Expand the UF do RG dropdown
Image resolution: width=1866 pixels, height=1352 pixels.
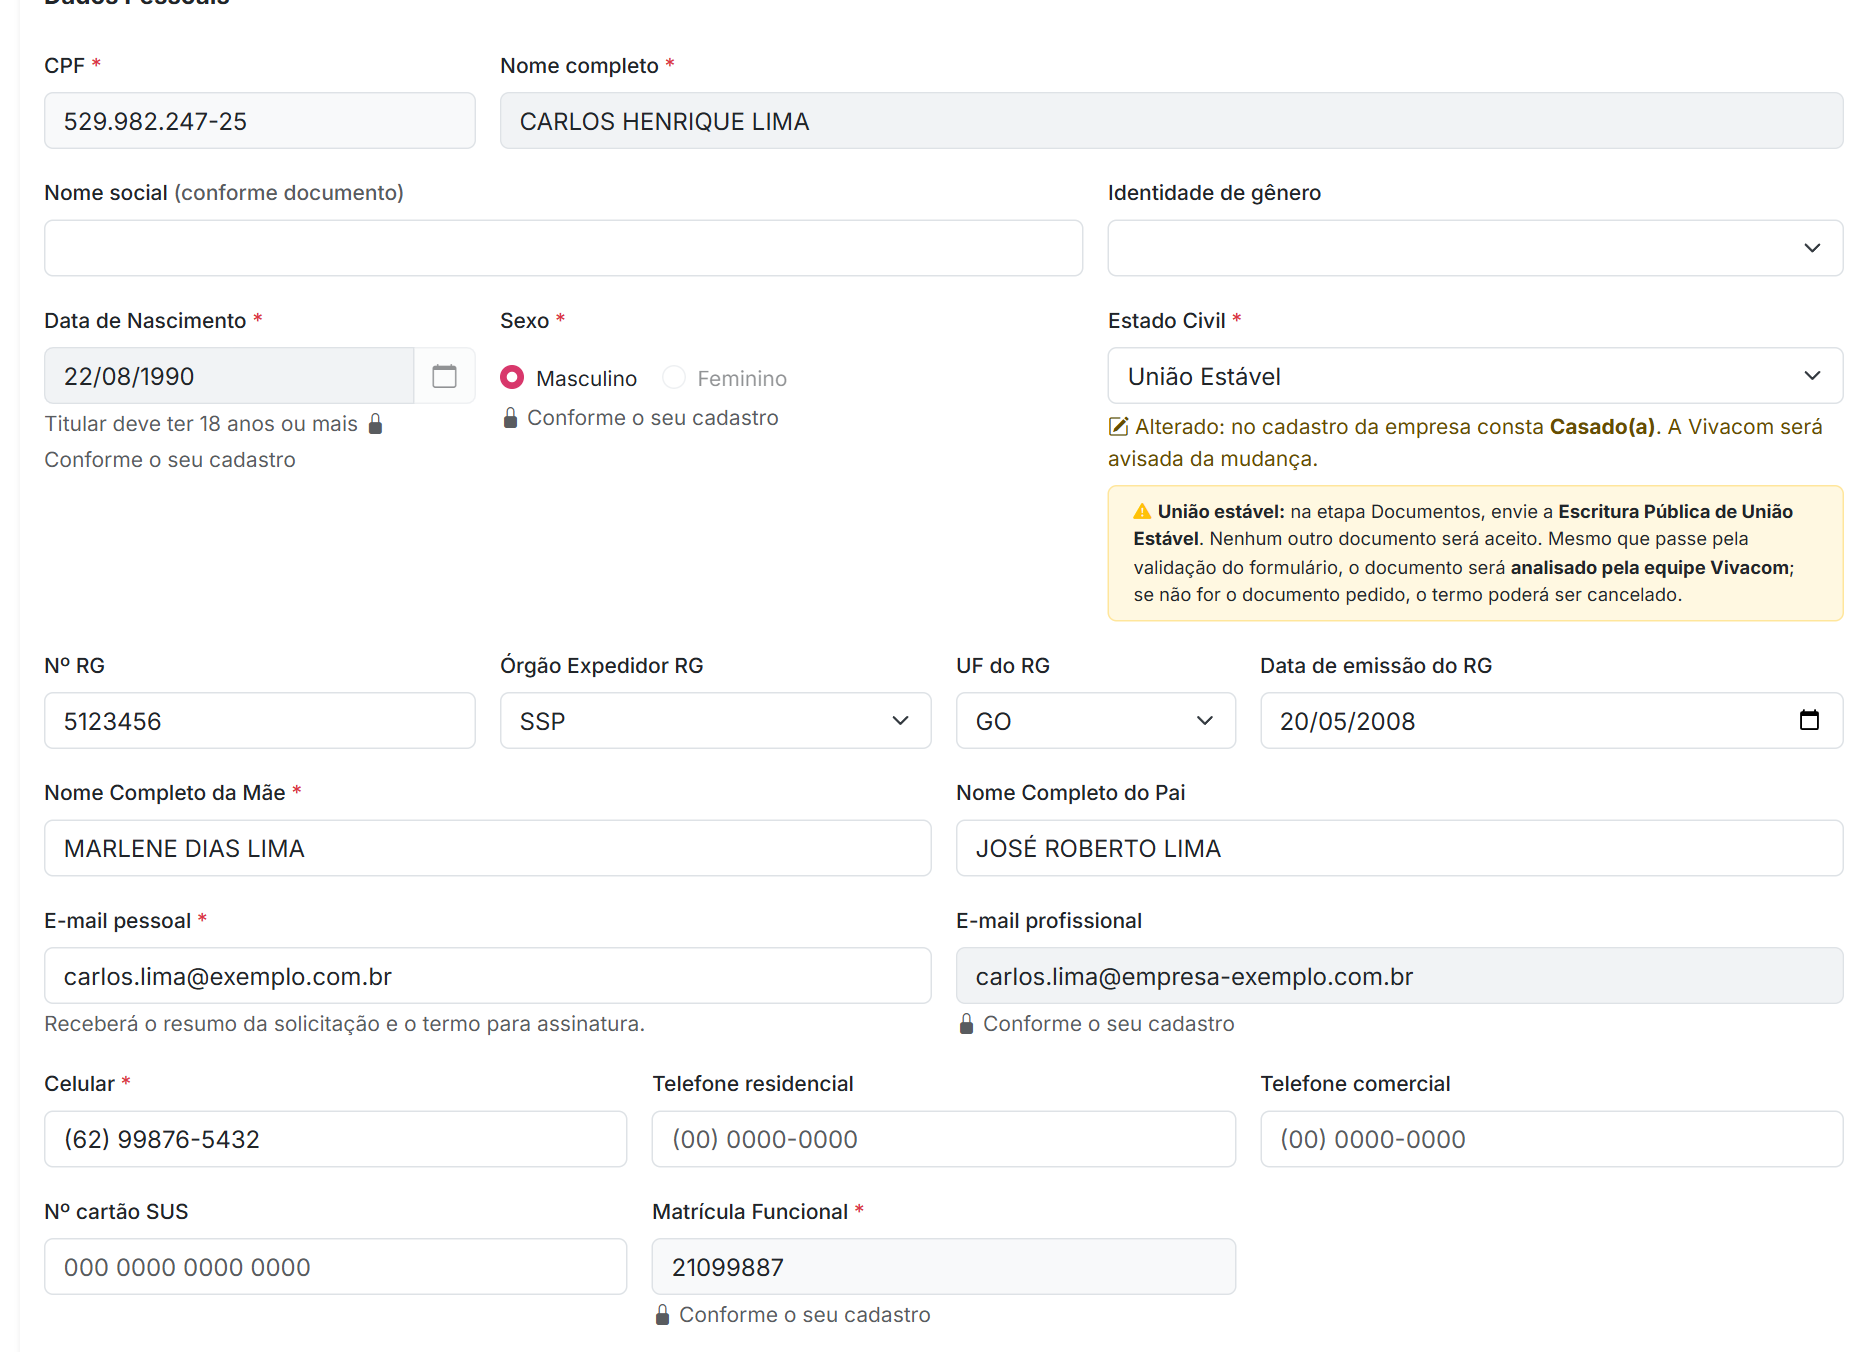pyautogui.click(x=1095, y=721)
